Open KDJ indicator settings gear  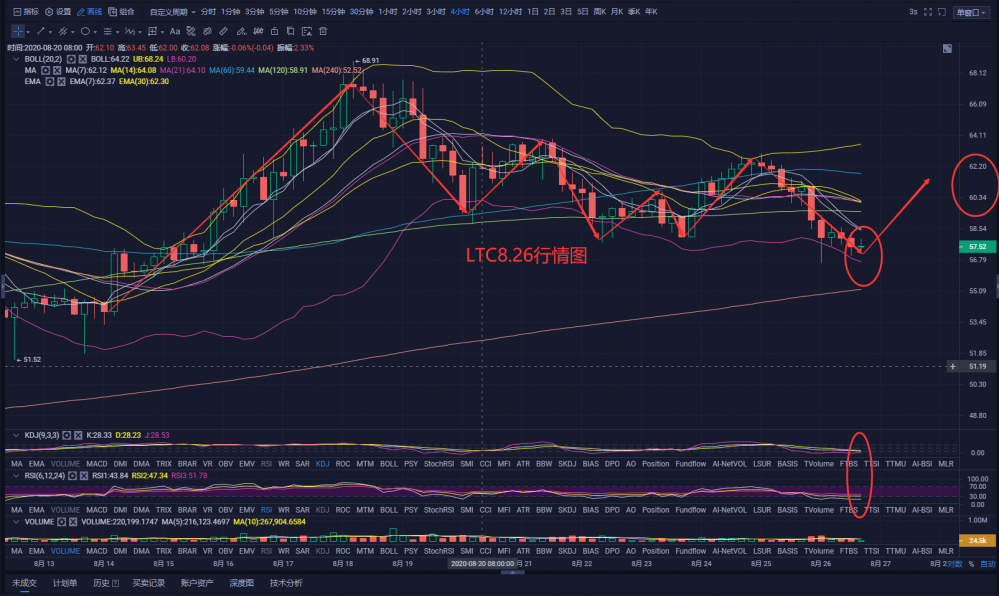(x=66, y=435)
